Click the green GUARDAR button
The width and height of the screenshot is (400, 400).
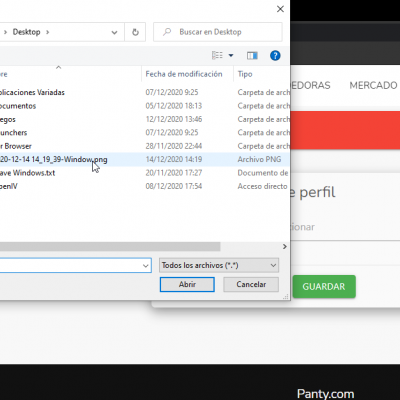[324, 286]
